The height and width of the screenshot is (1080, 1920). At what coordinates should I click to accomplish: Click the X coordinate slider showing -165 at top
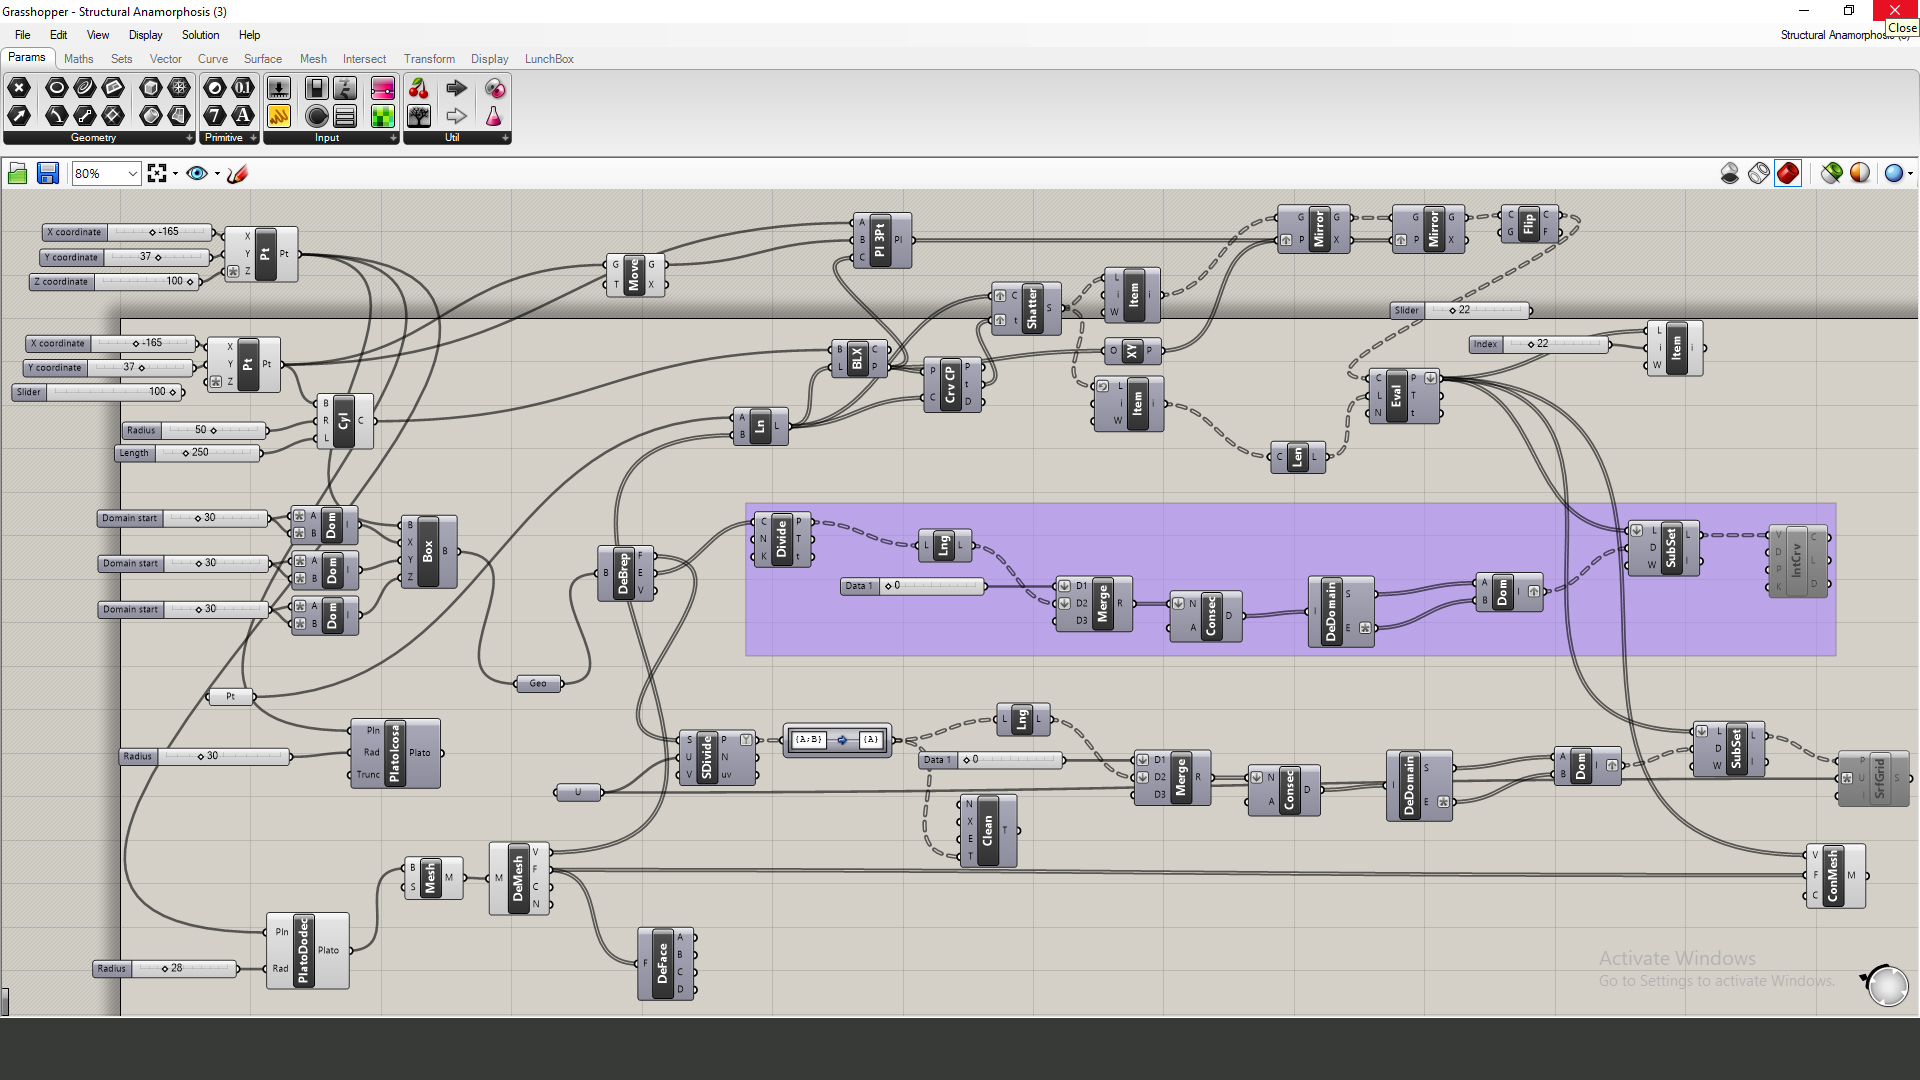pyautogui.click(x=127, y=232)
